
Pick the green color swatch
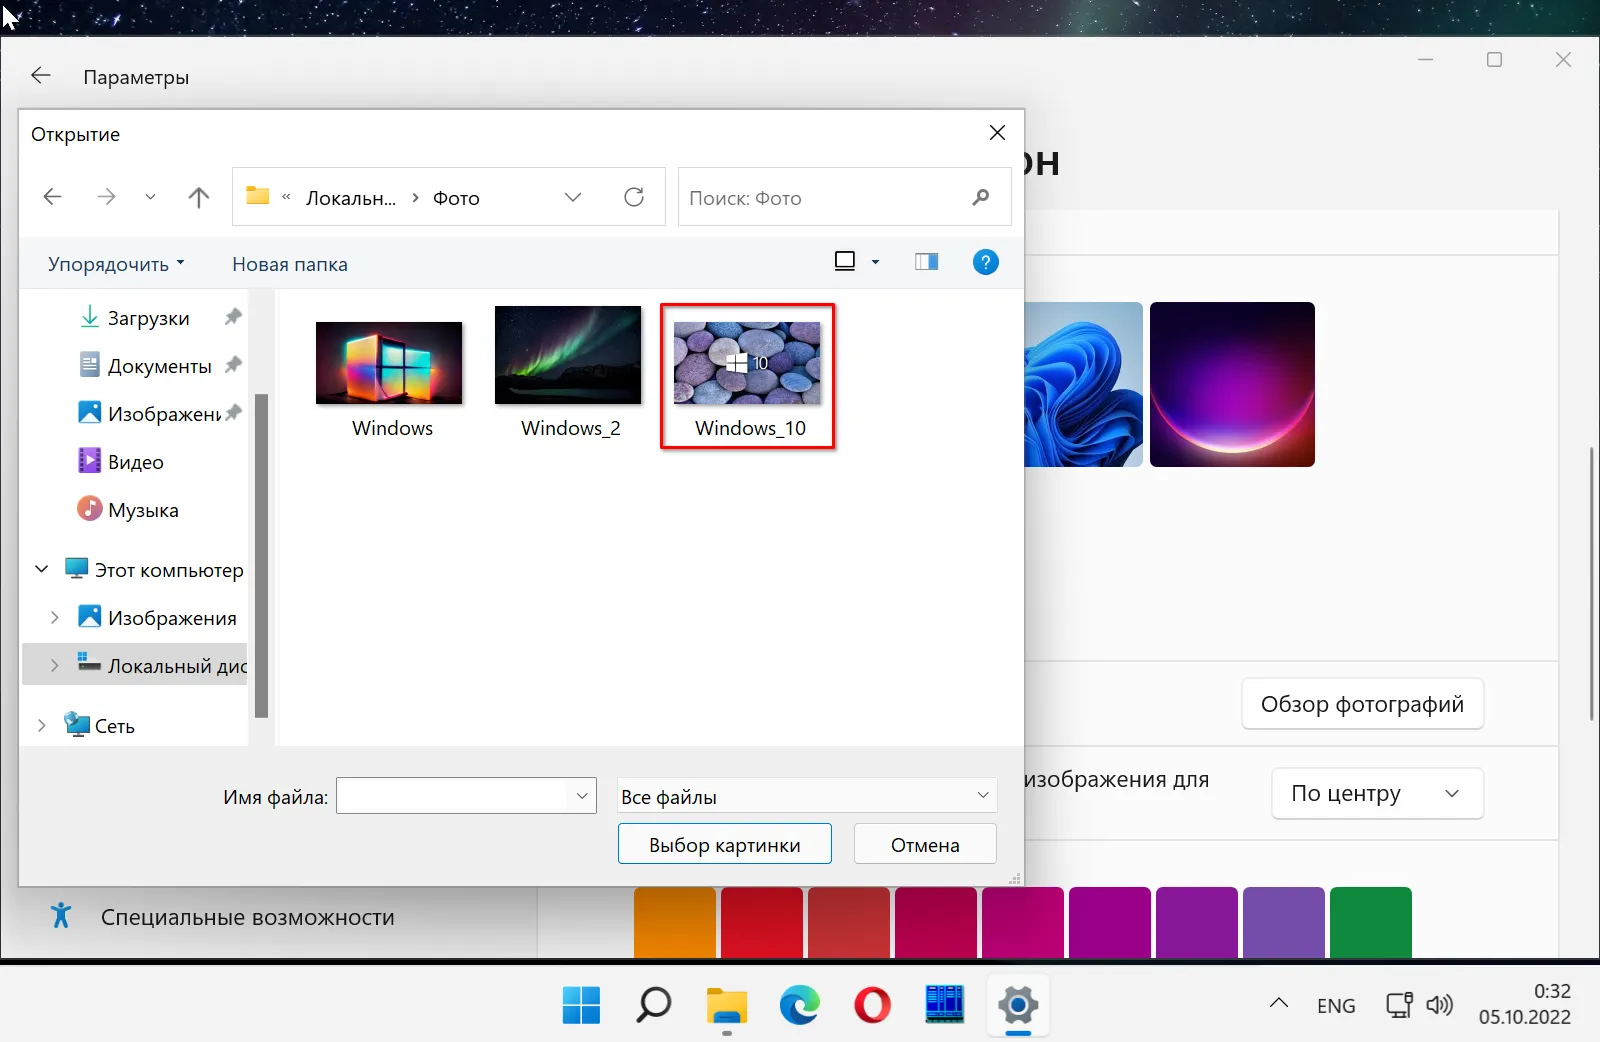[1370, 922]
